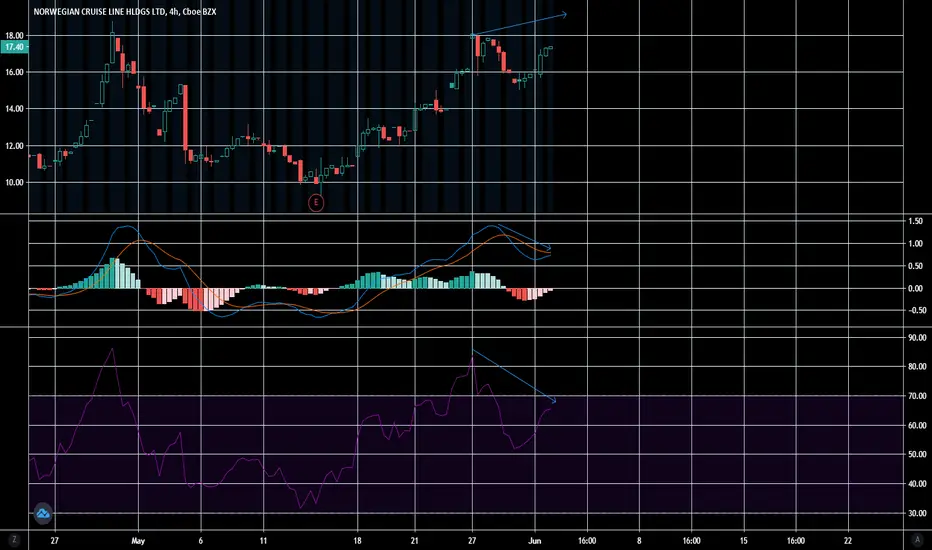The height and width of the screenshot is (550, 932).
Task: Click the MACD scale value 1.00
Action: (x=915, y=244)
